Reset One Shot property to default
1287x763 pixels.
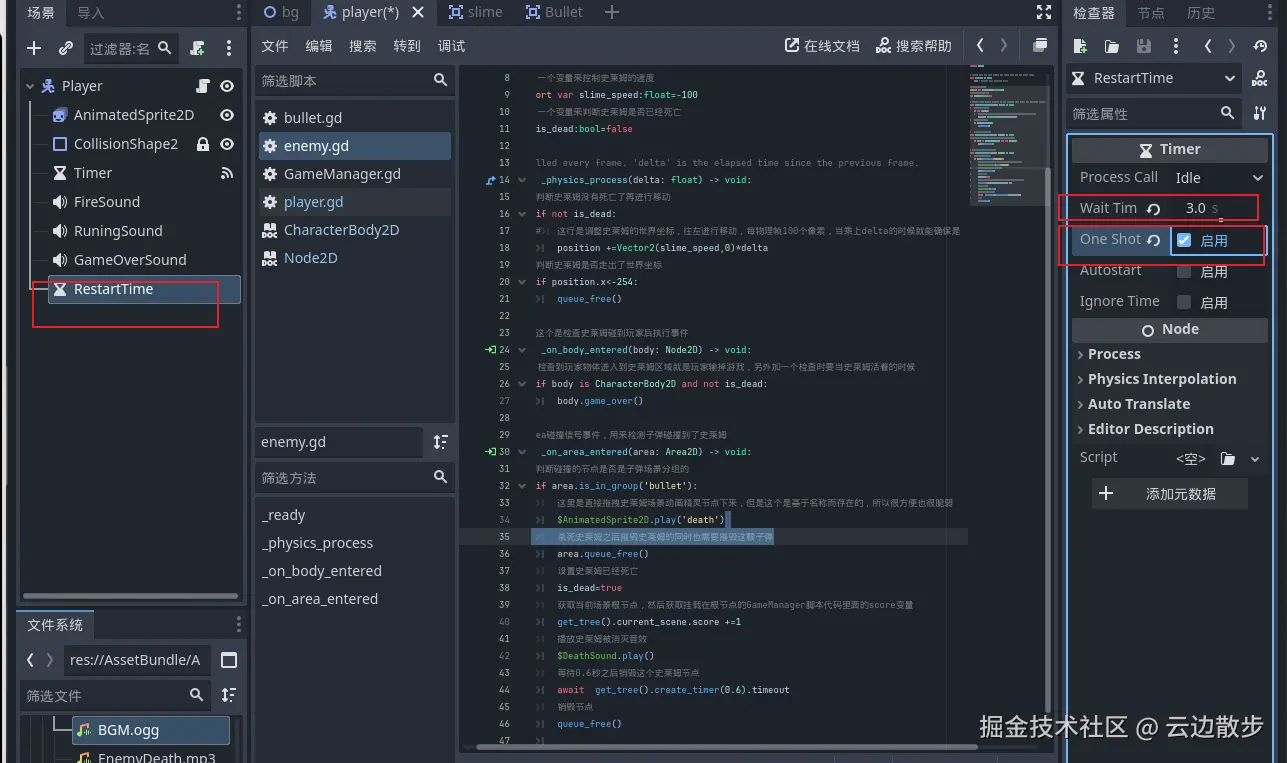coord(1154,241)
